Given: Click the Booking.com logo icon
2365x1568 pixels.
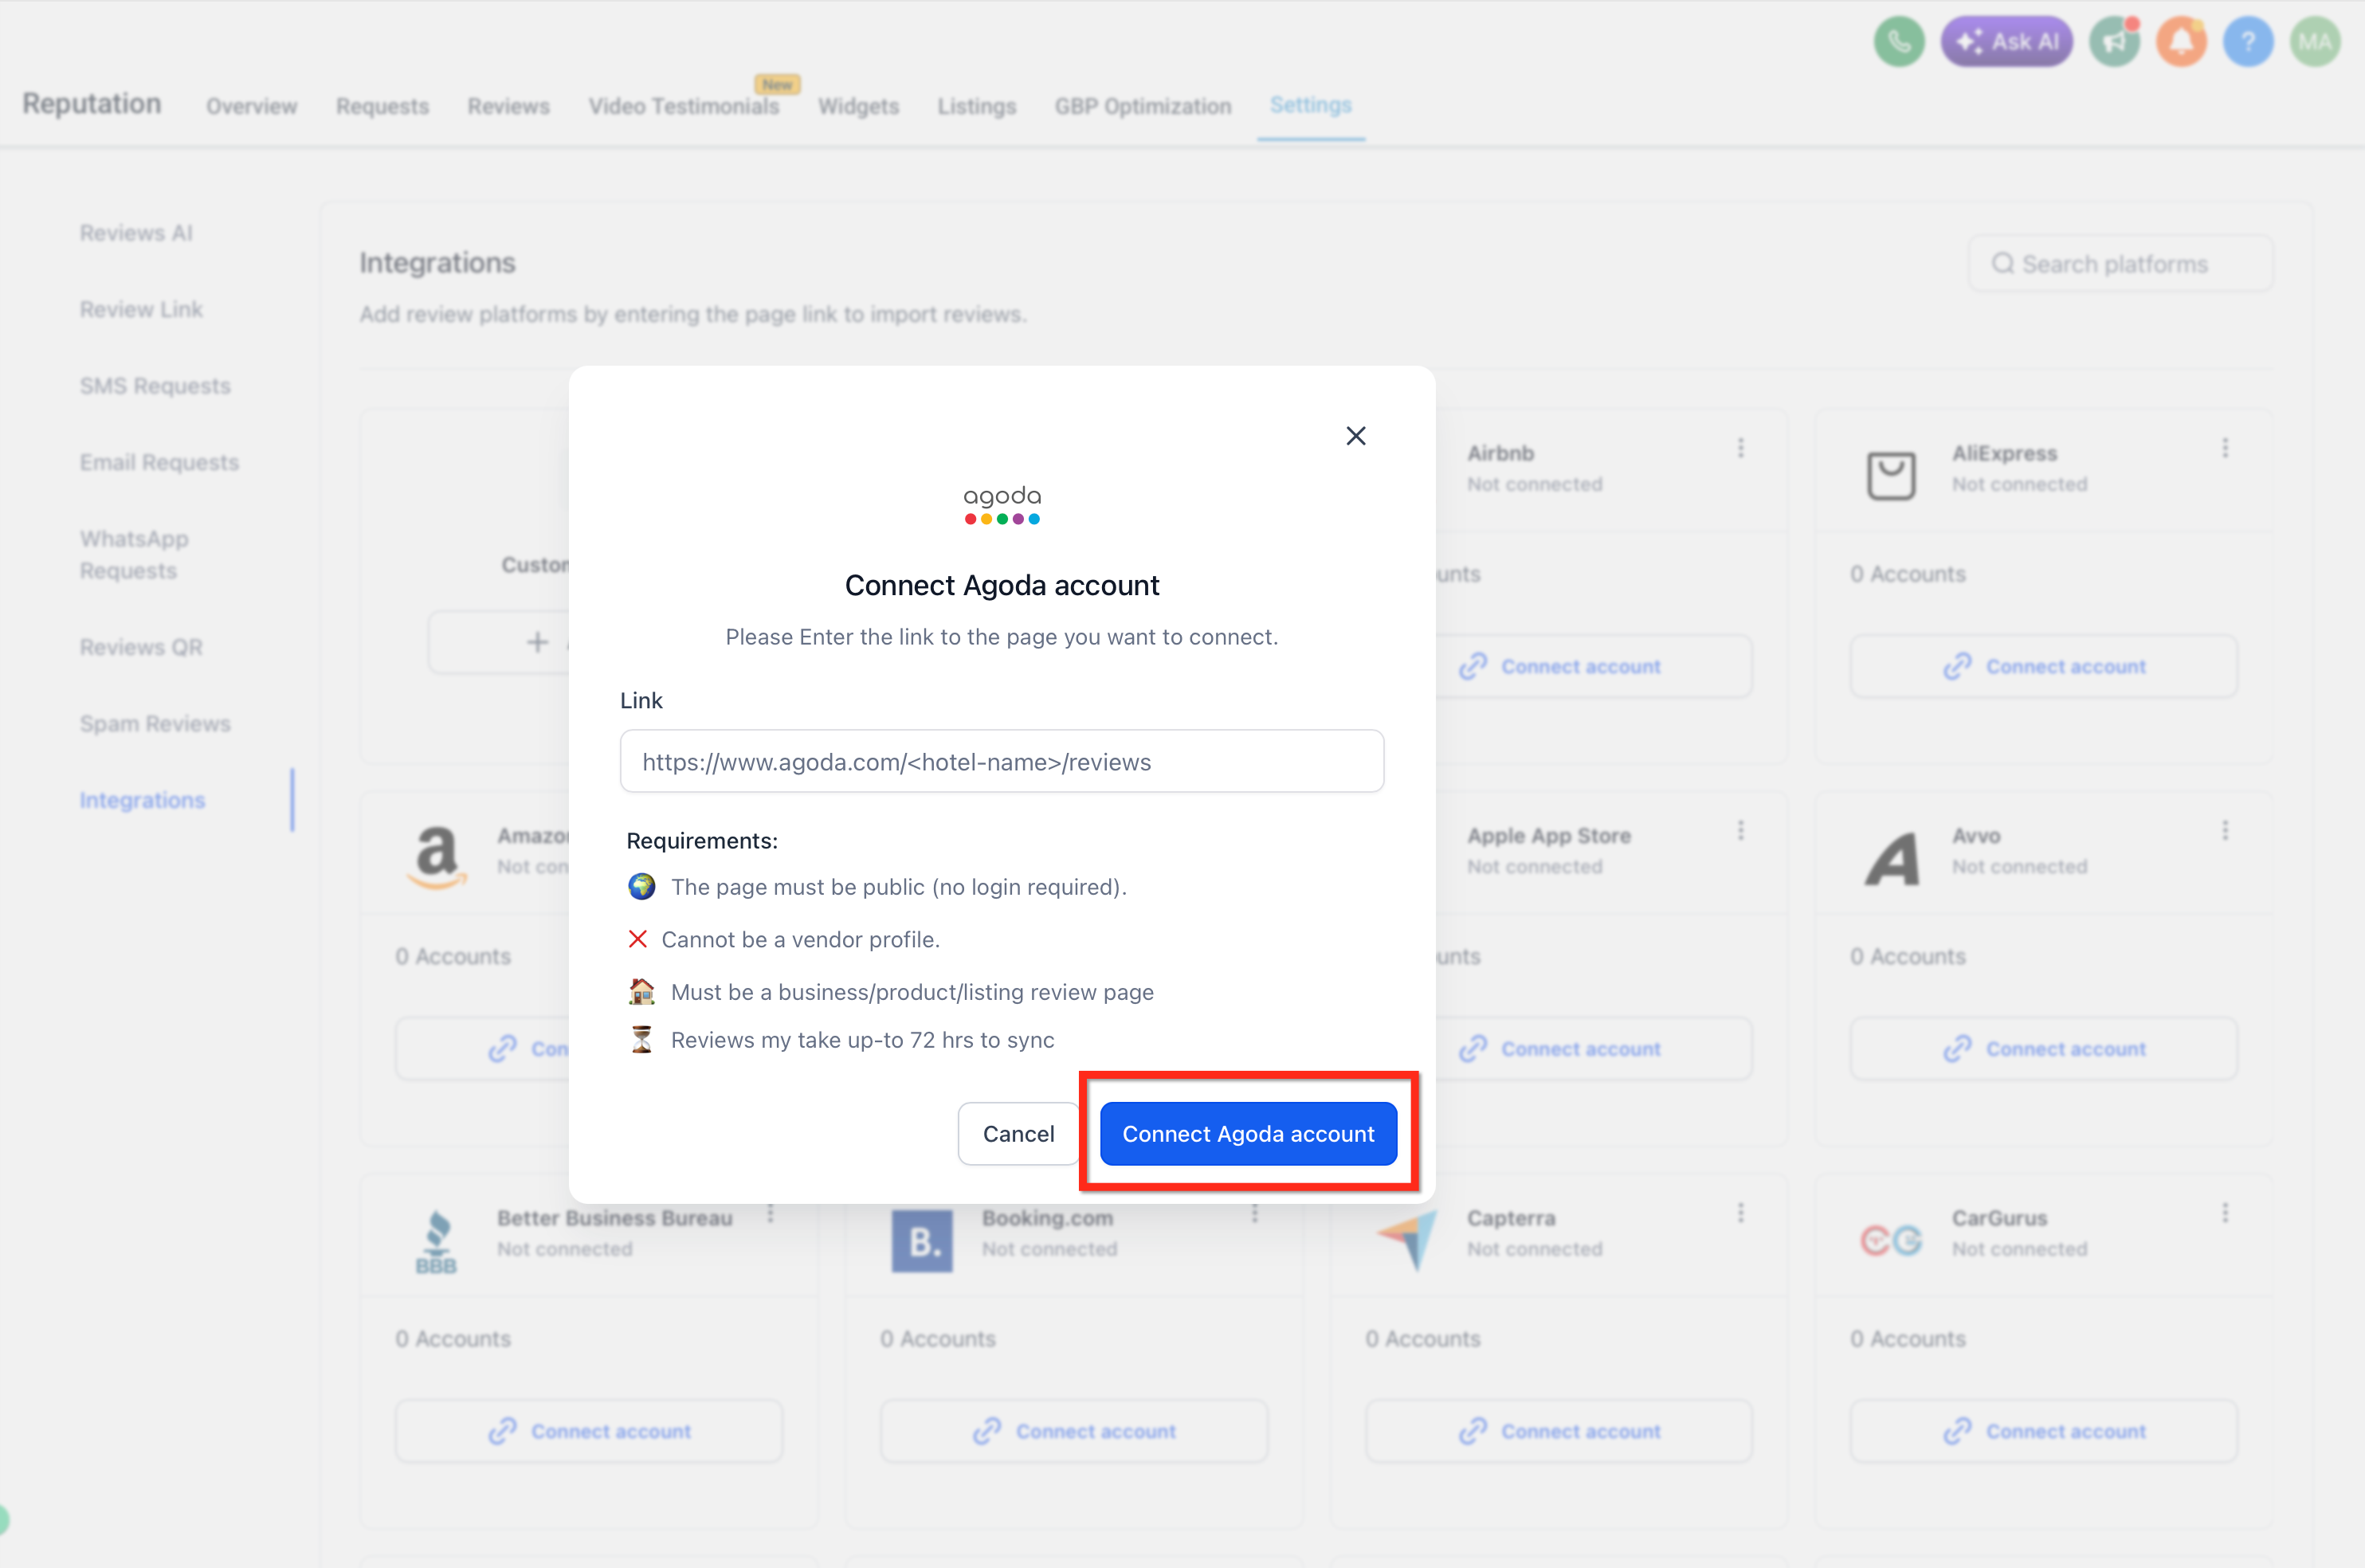Looking at the screenshot, I should coord(922,1241).
